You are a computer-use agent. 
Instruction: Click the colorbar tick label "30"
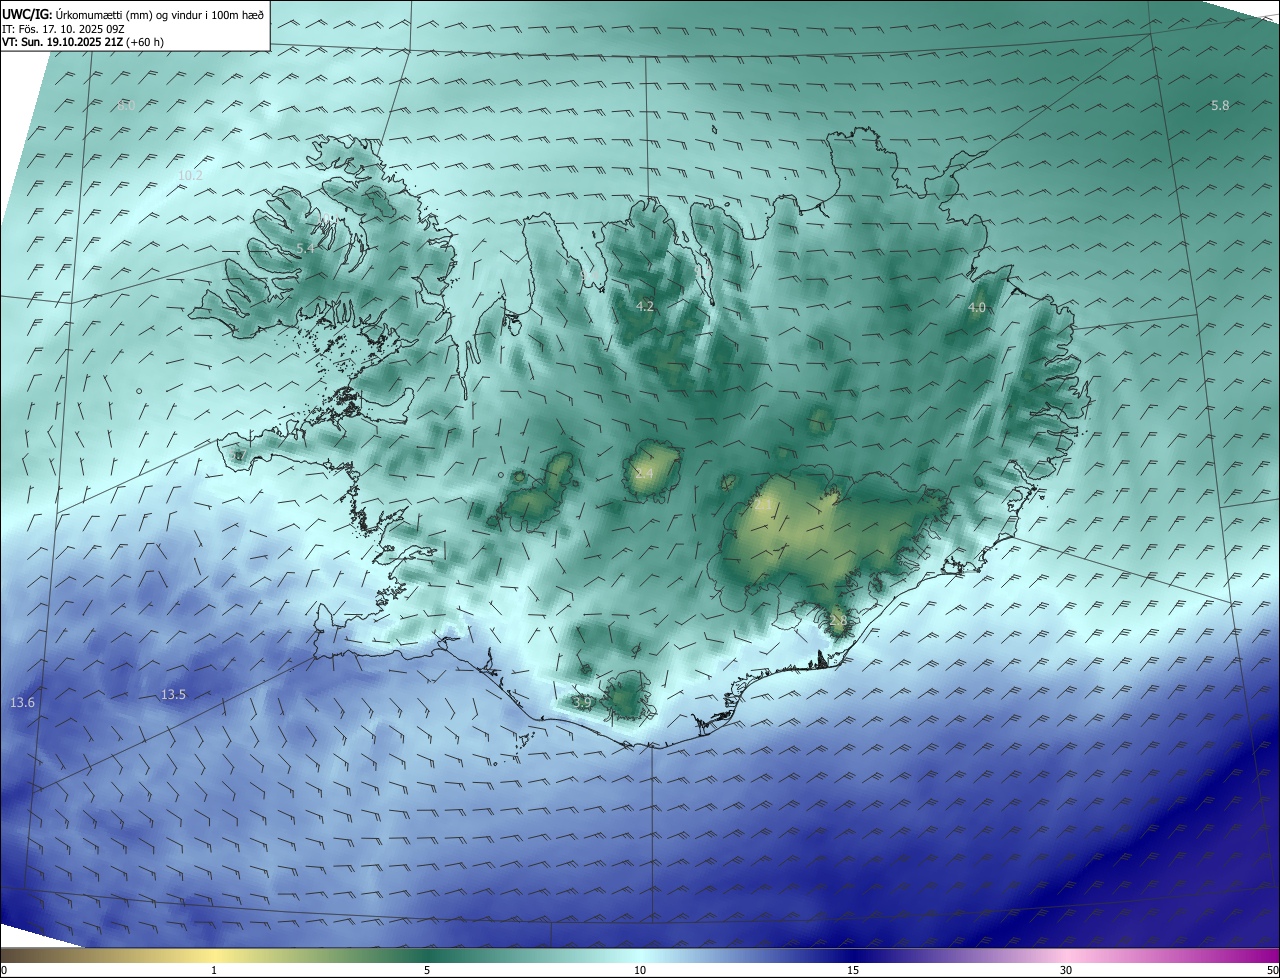coord(1066,970)
